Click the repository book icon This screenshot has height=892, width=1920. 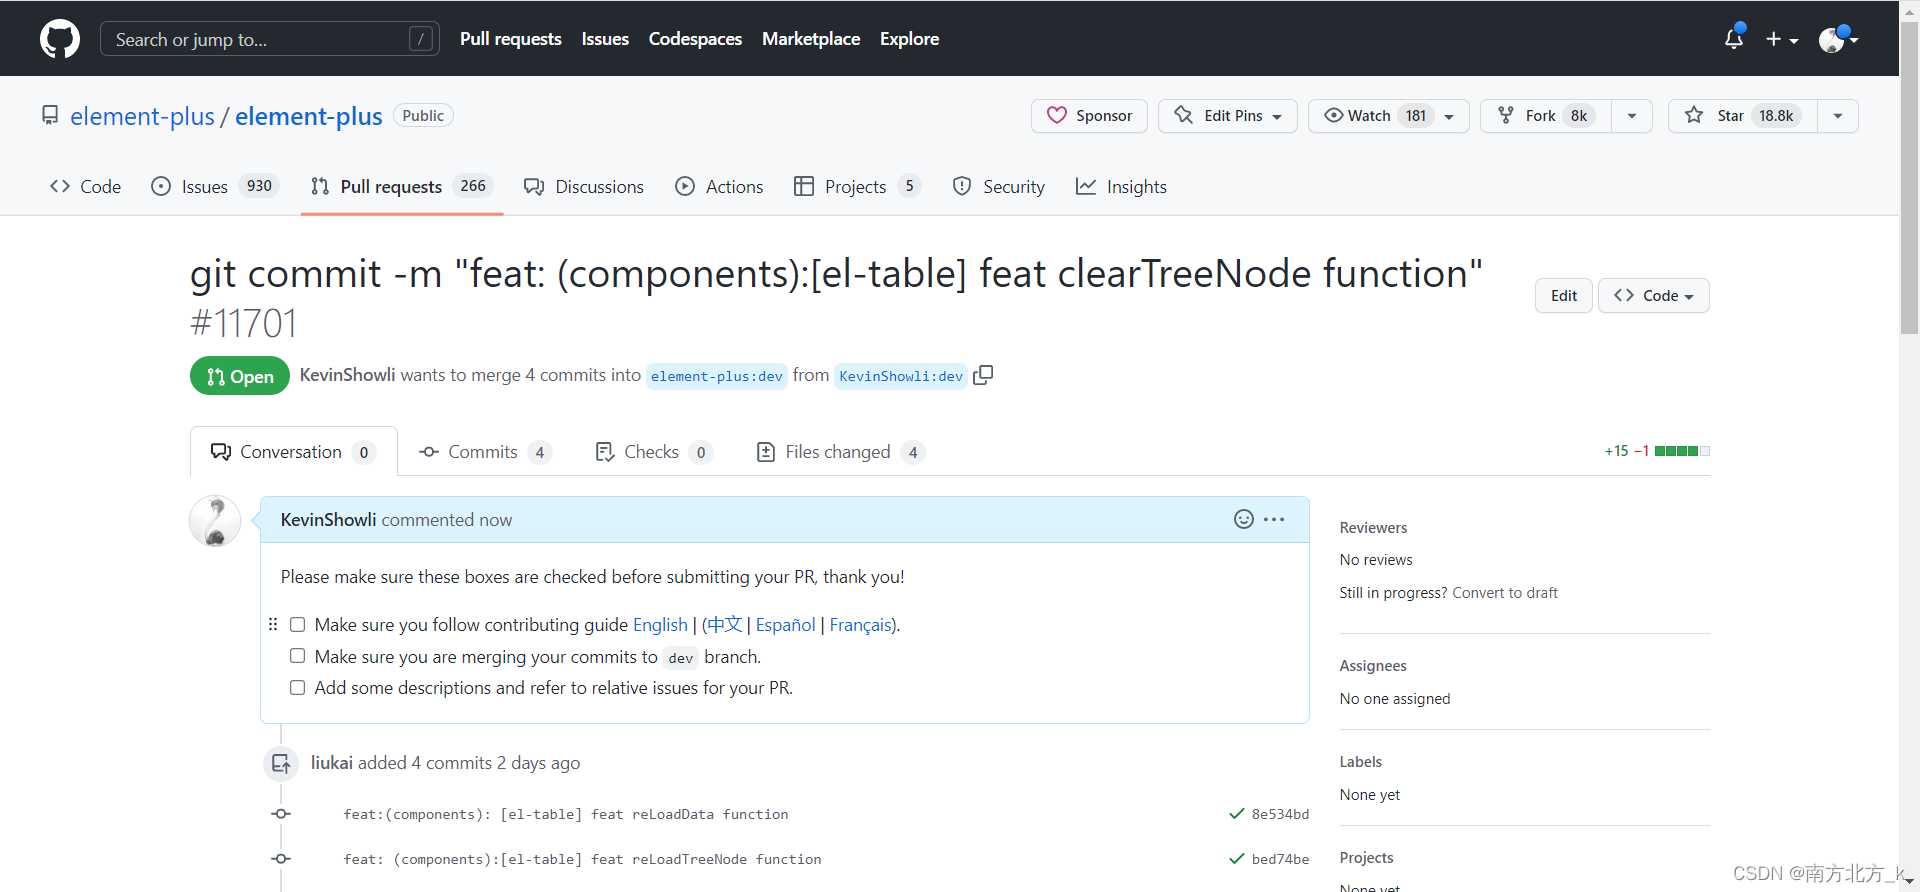pyautogui.click(x=50, y=116)
